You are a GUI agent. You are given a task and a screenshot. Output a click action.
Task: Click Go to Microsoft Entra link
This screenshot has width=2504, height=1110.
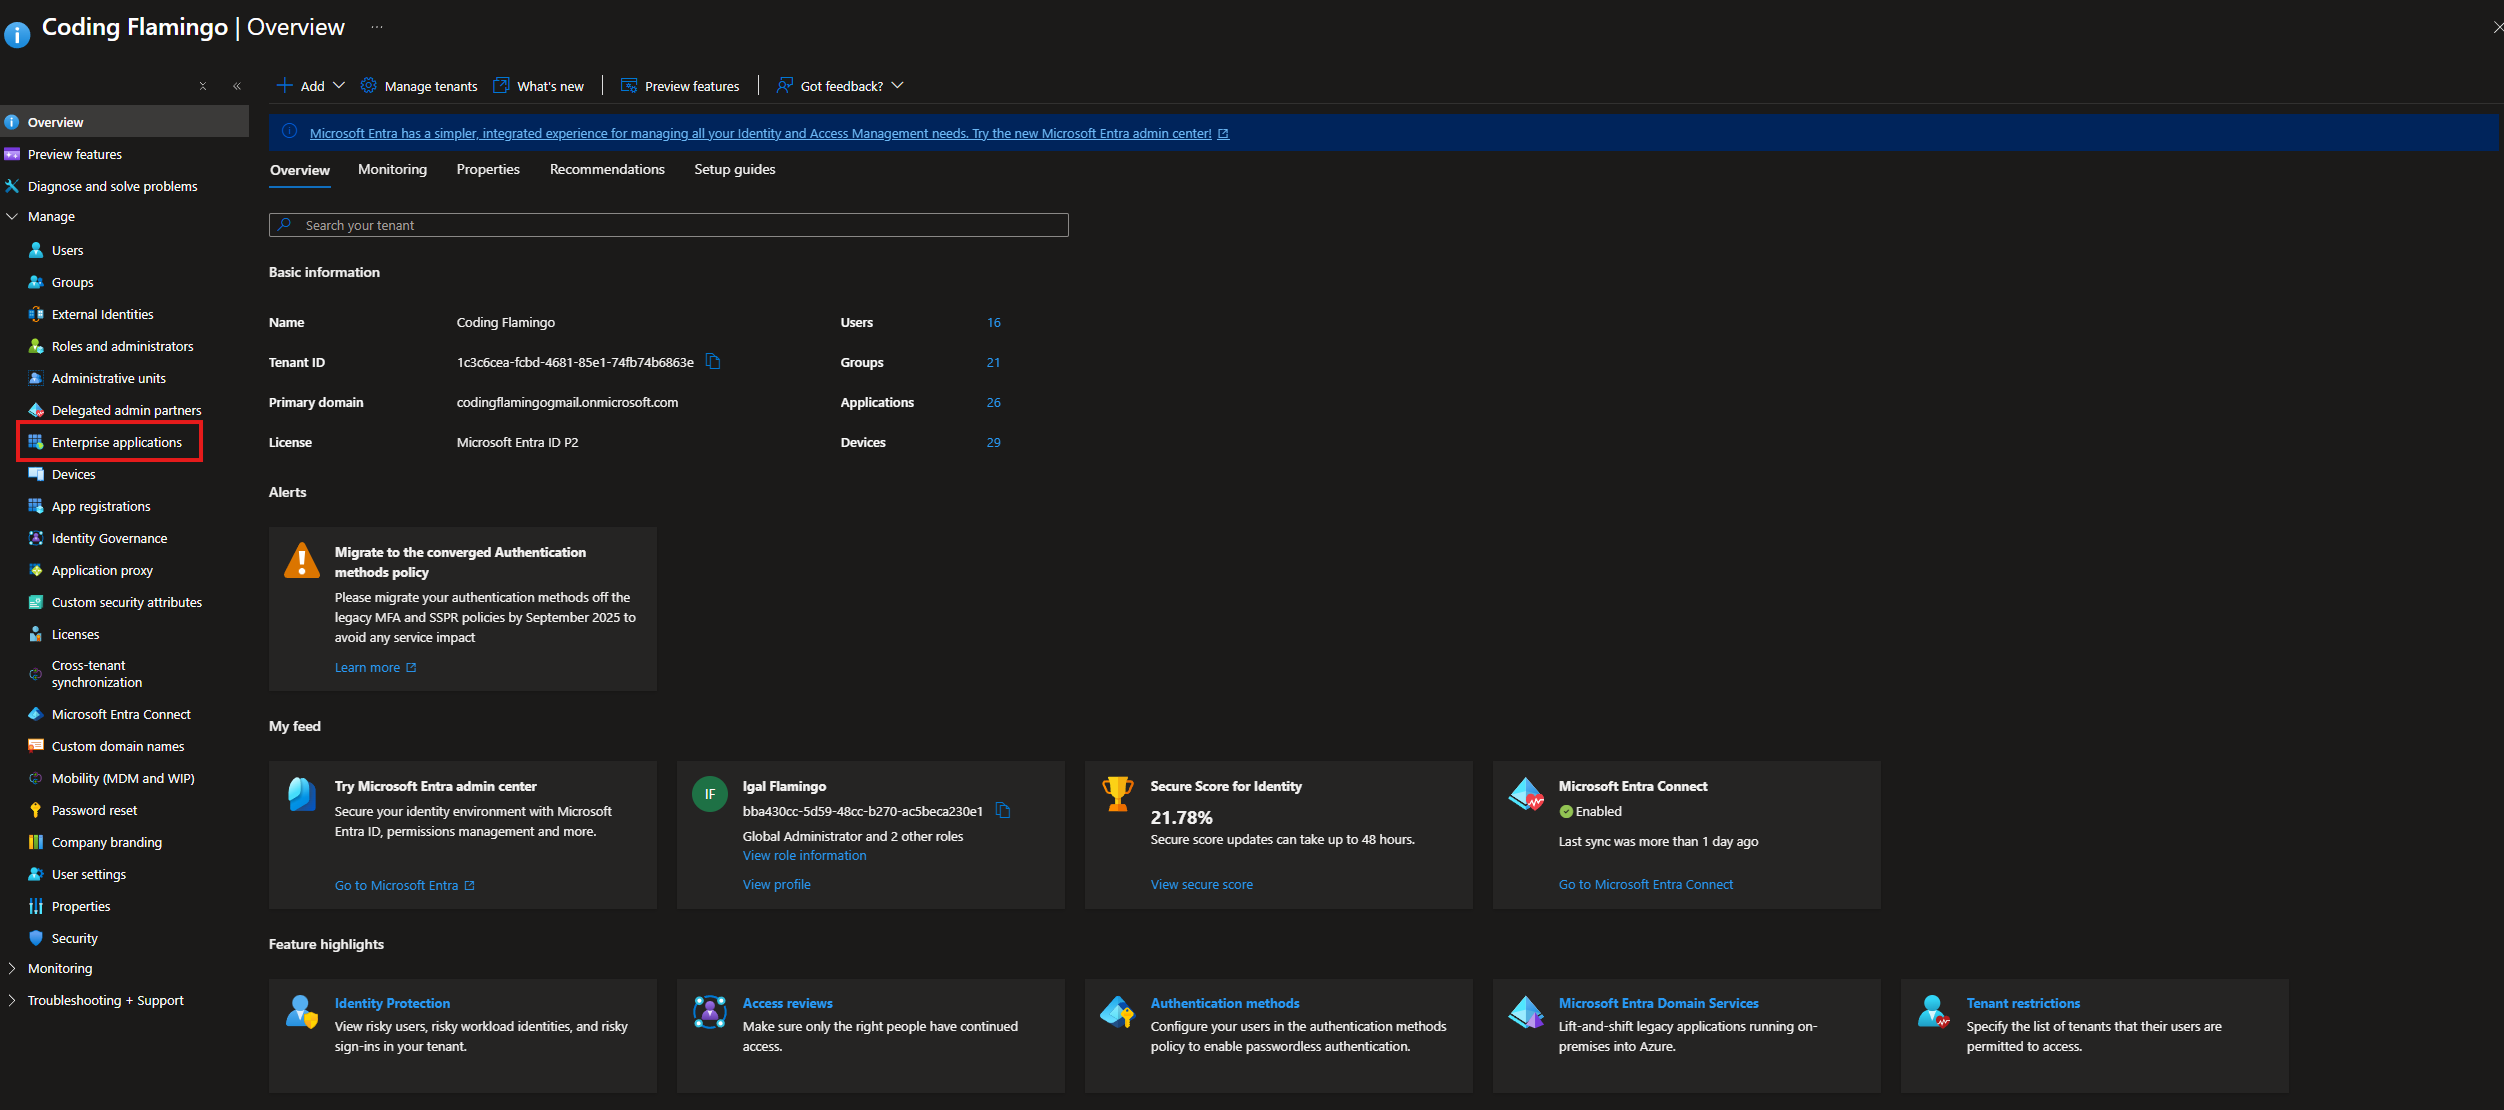pos(404,885)
